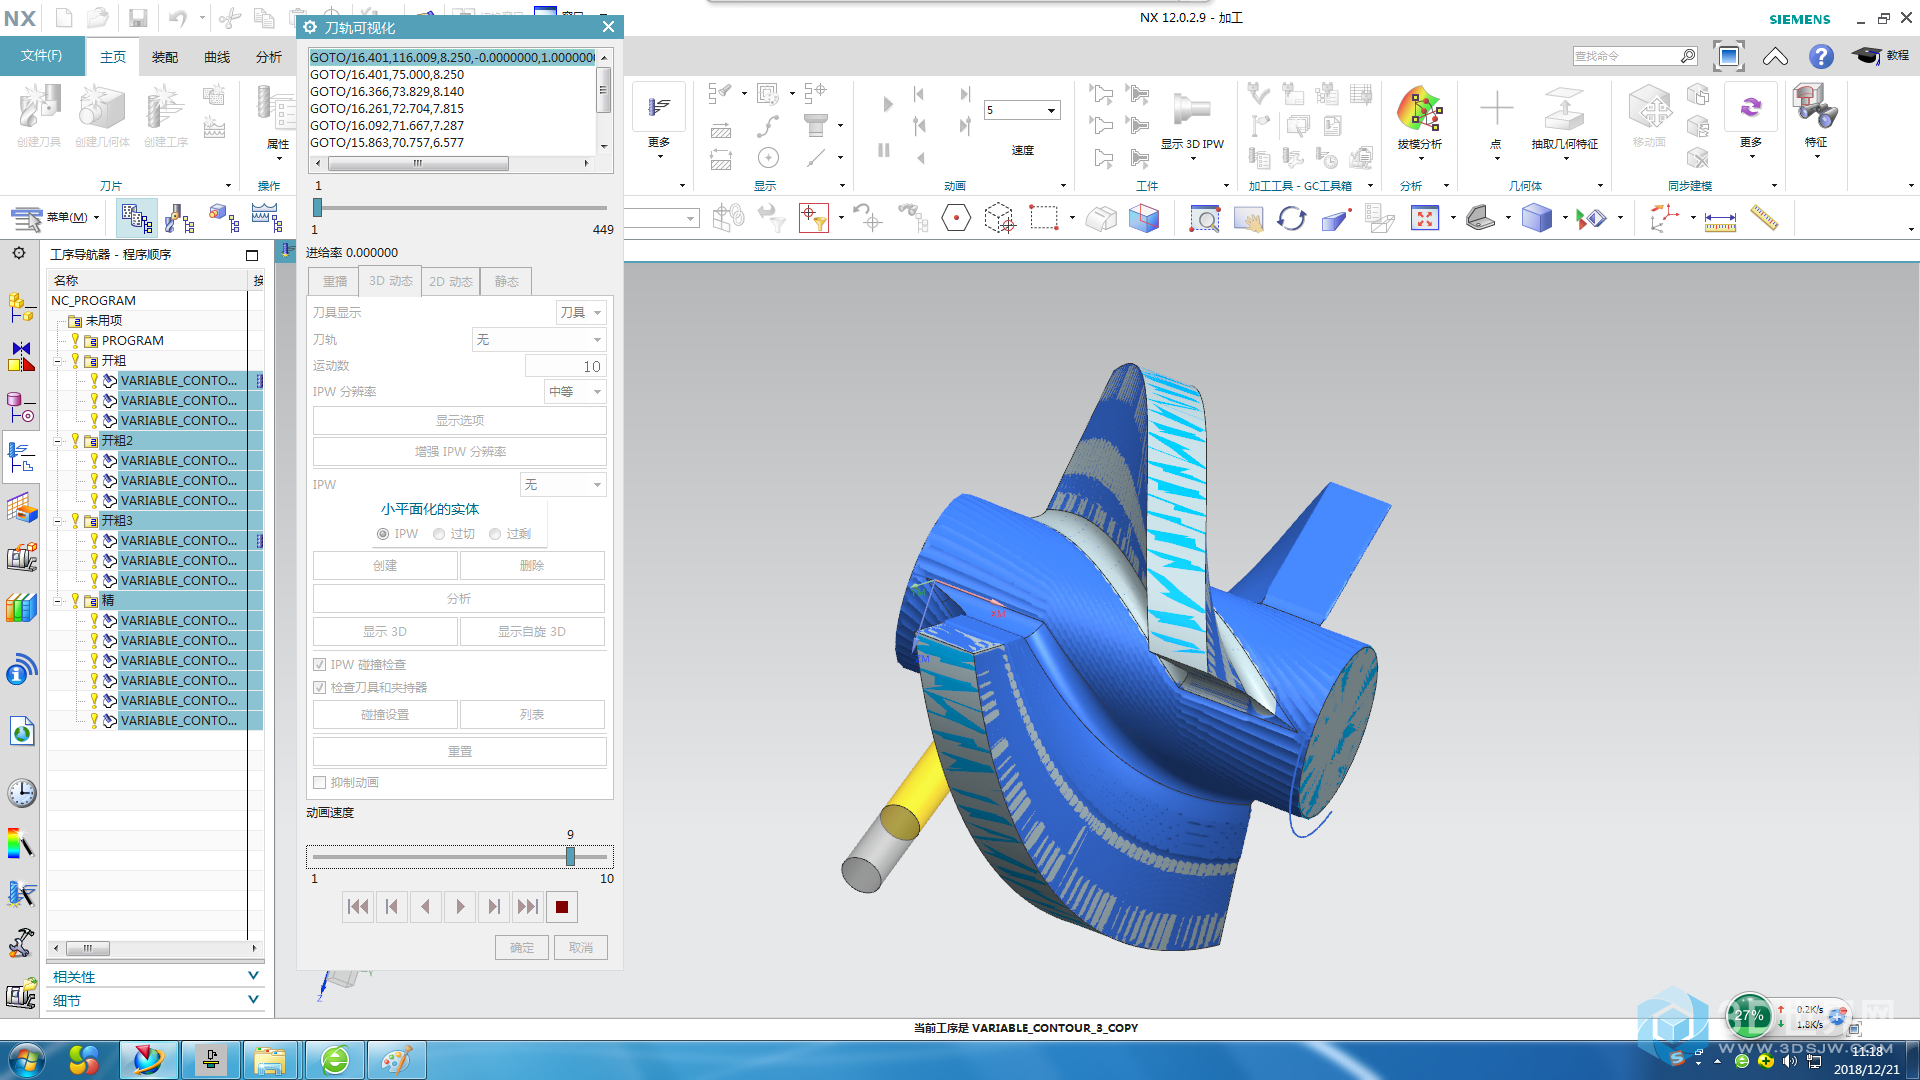Switch to Program Order View icon
This screenshot has width=1920, height=1080.
pos(136,217)
